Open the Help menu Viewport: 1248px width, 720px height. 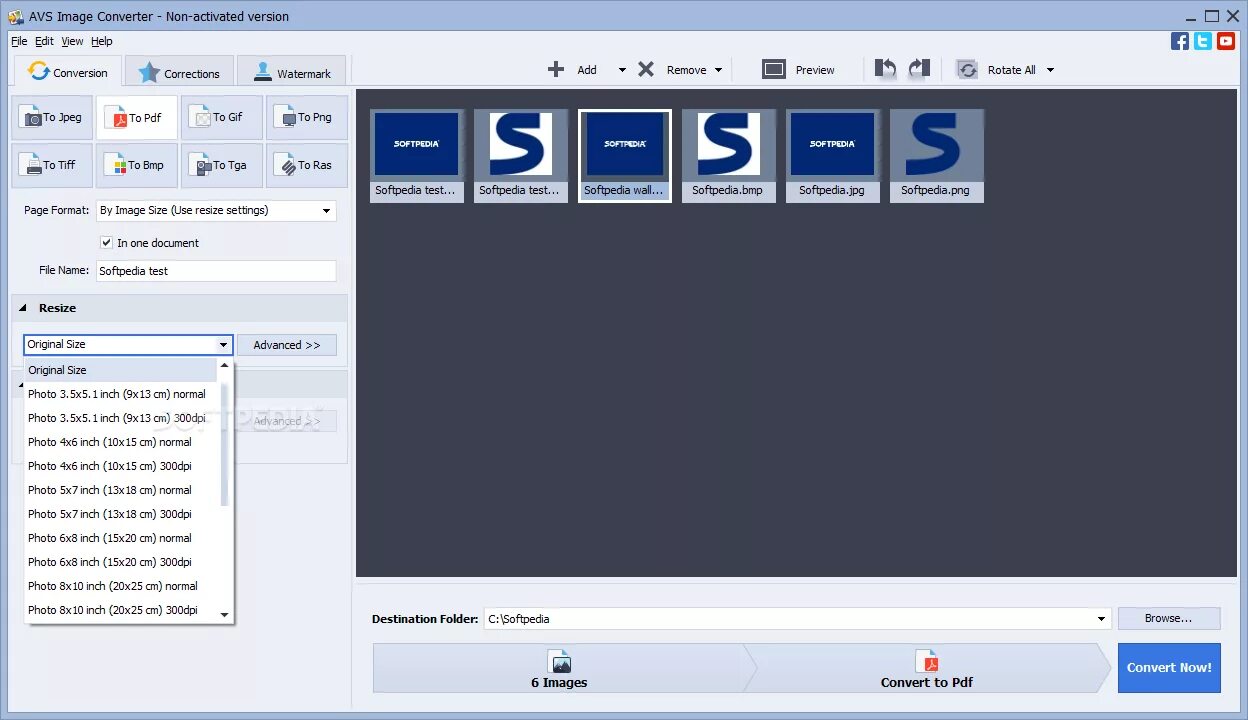coord(102,41)
